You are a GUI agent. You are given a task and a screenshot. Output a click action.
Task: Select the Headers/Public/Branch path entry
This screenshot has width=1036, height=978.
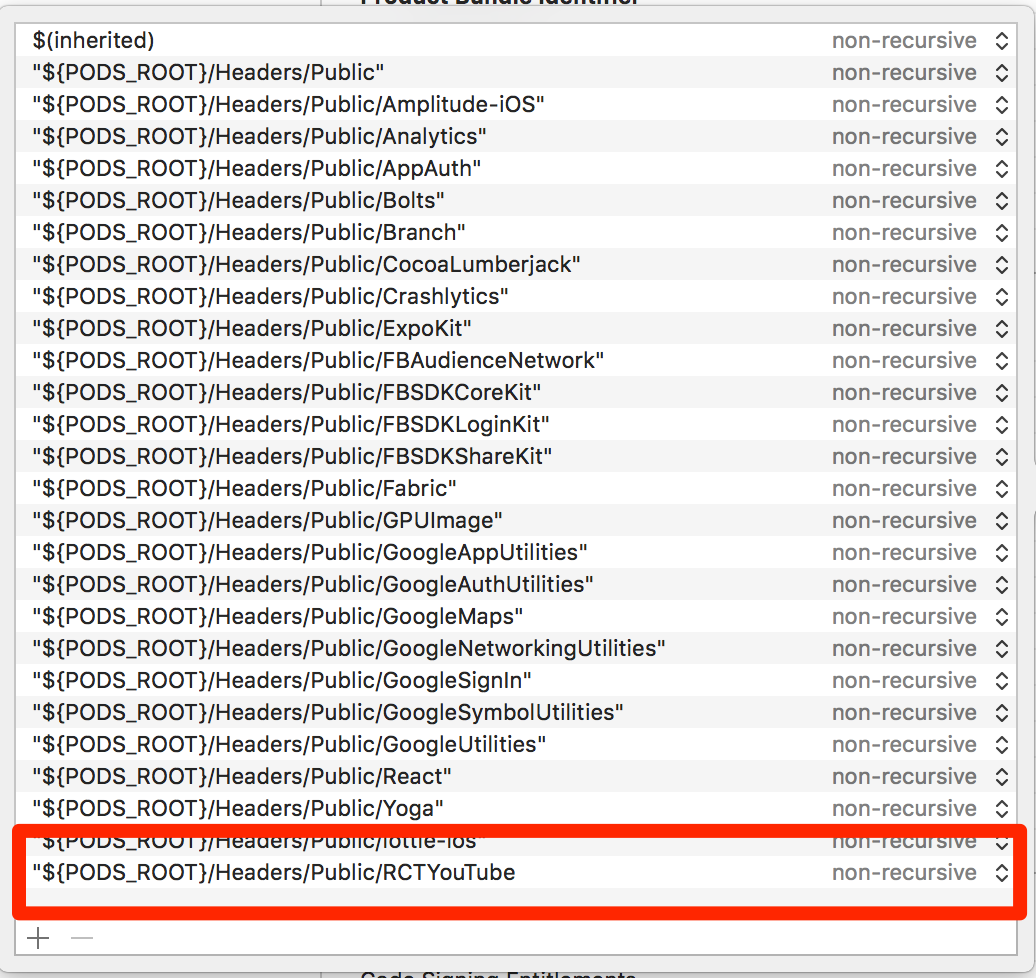(248, 233)
